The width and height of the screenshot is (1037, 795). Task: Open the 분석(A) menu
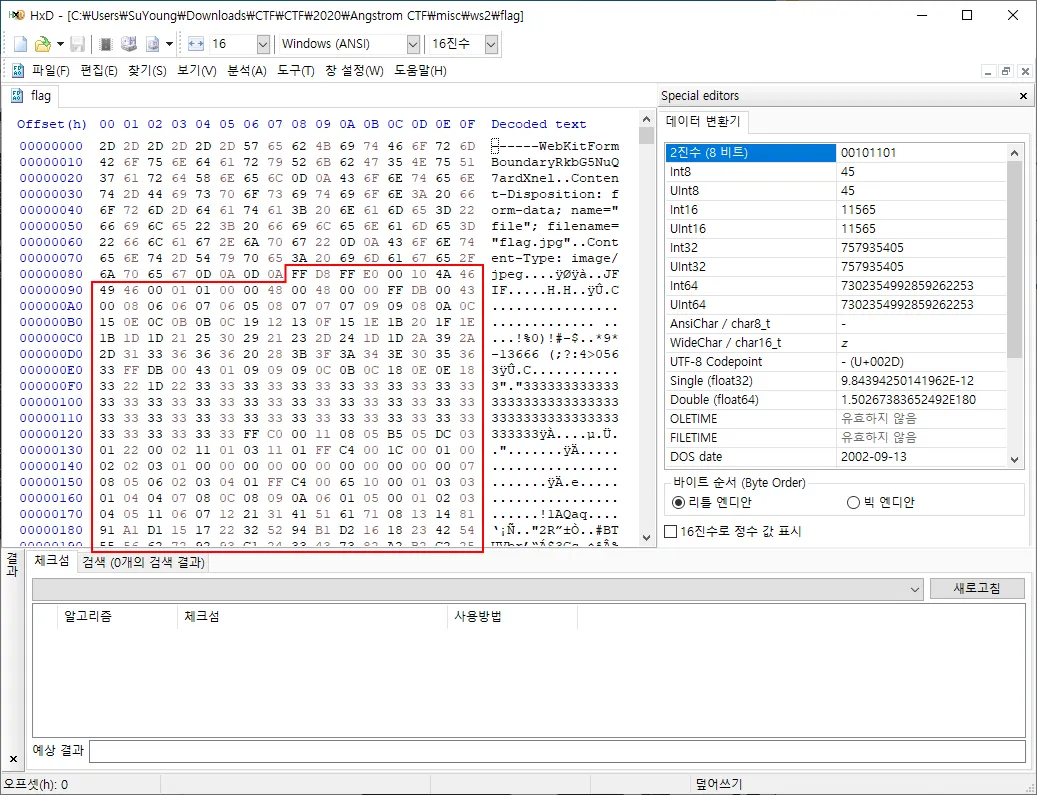coord(247,71)
